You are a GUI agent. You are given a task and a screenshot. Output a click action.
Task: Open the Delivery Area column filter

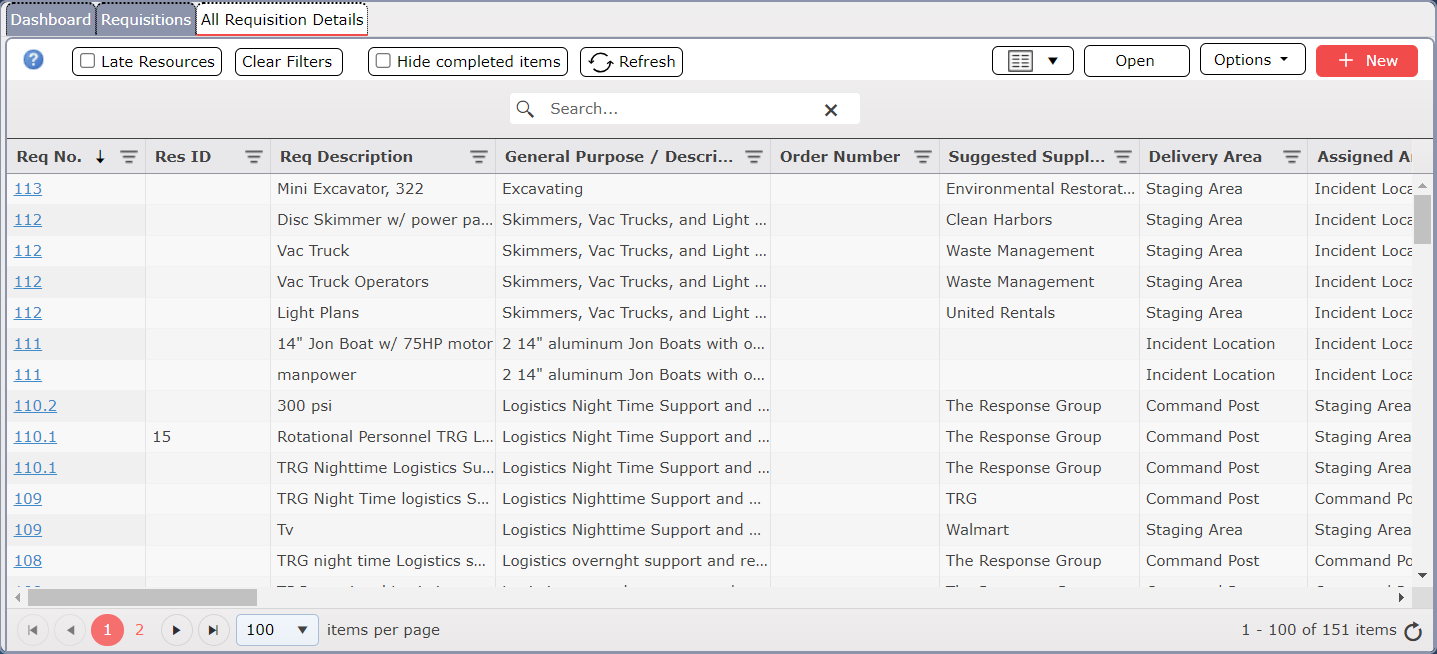coord(1291,157)
